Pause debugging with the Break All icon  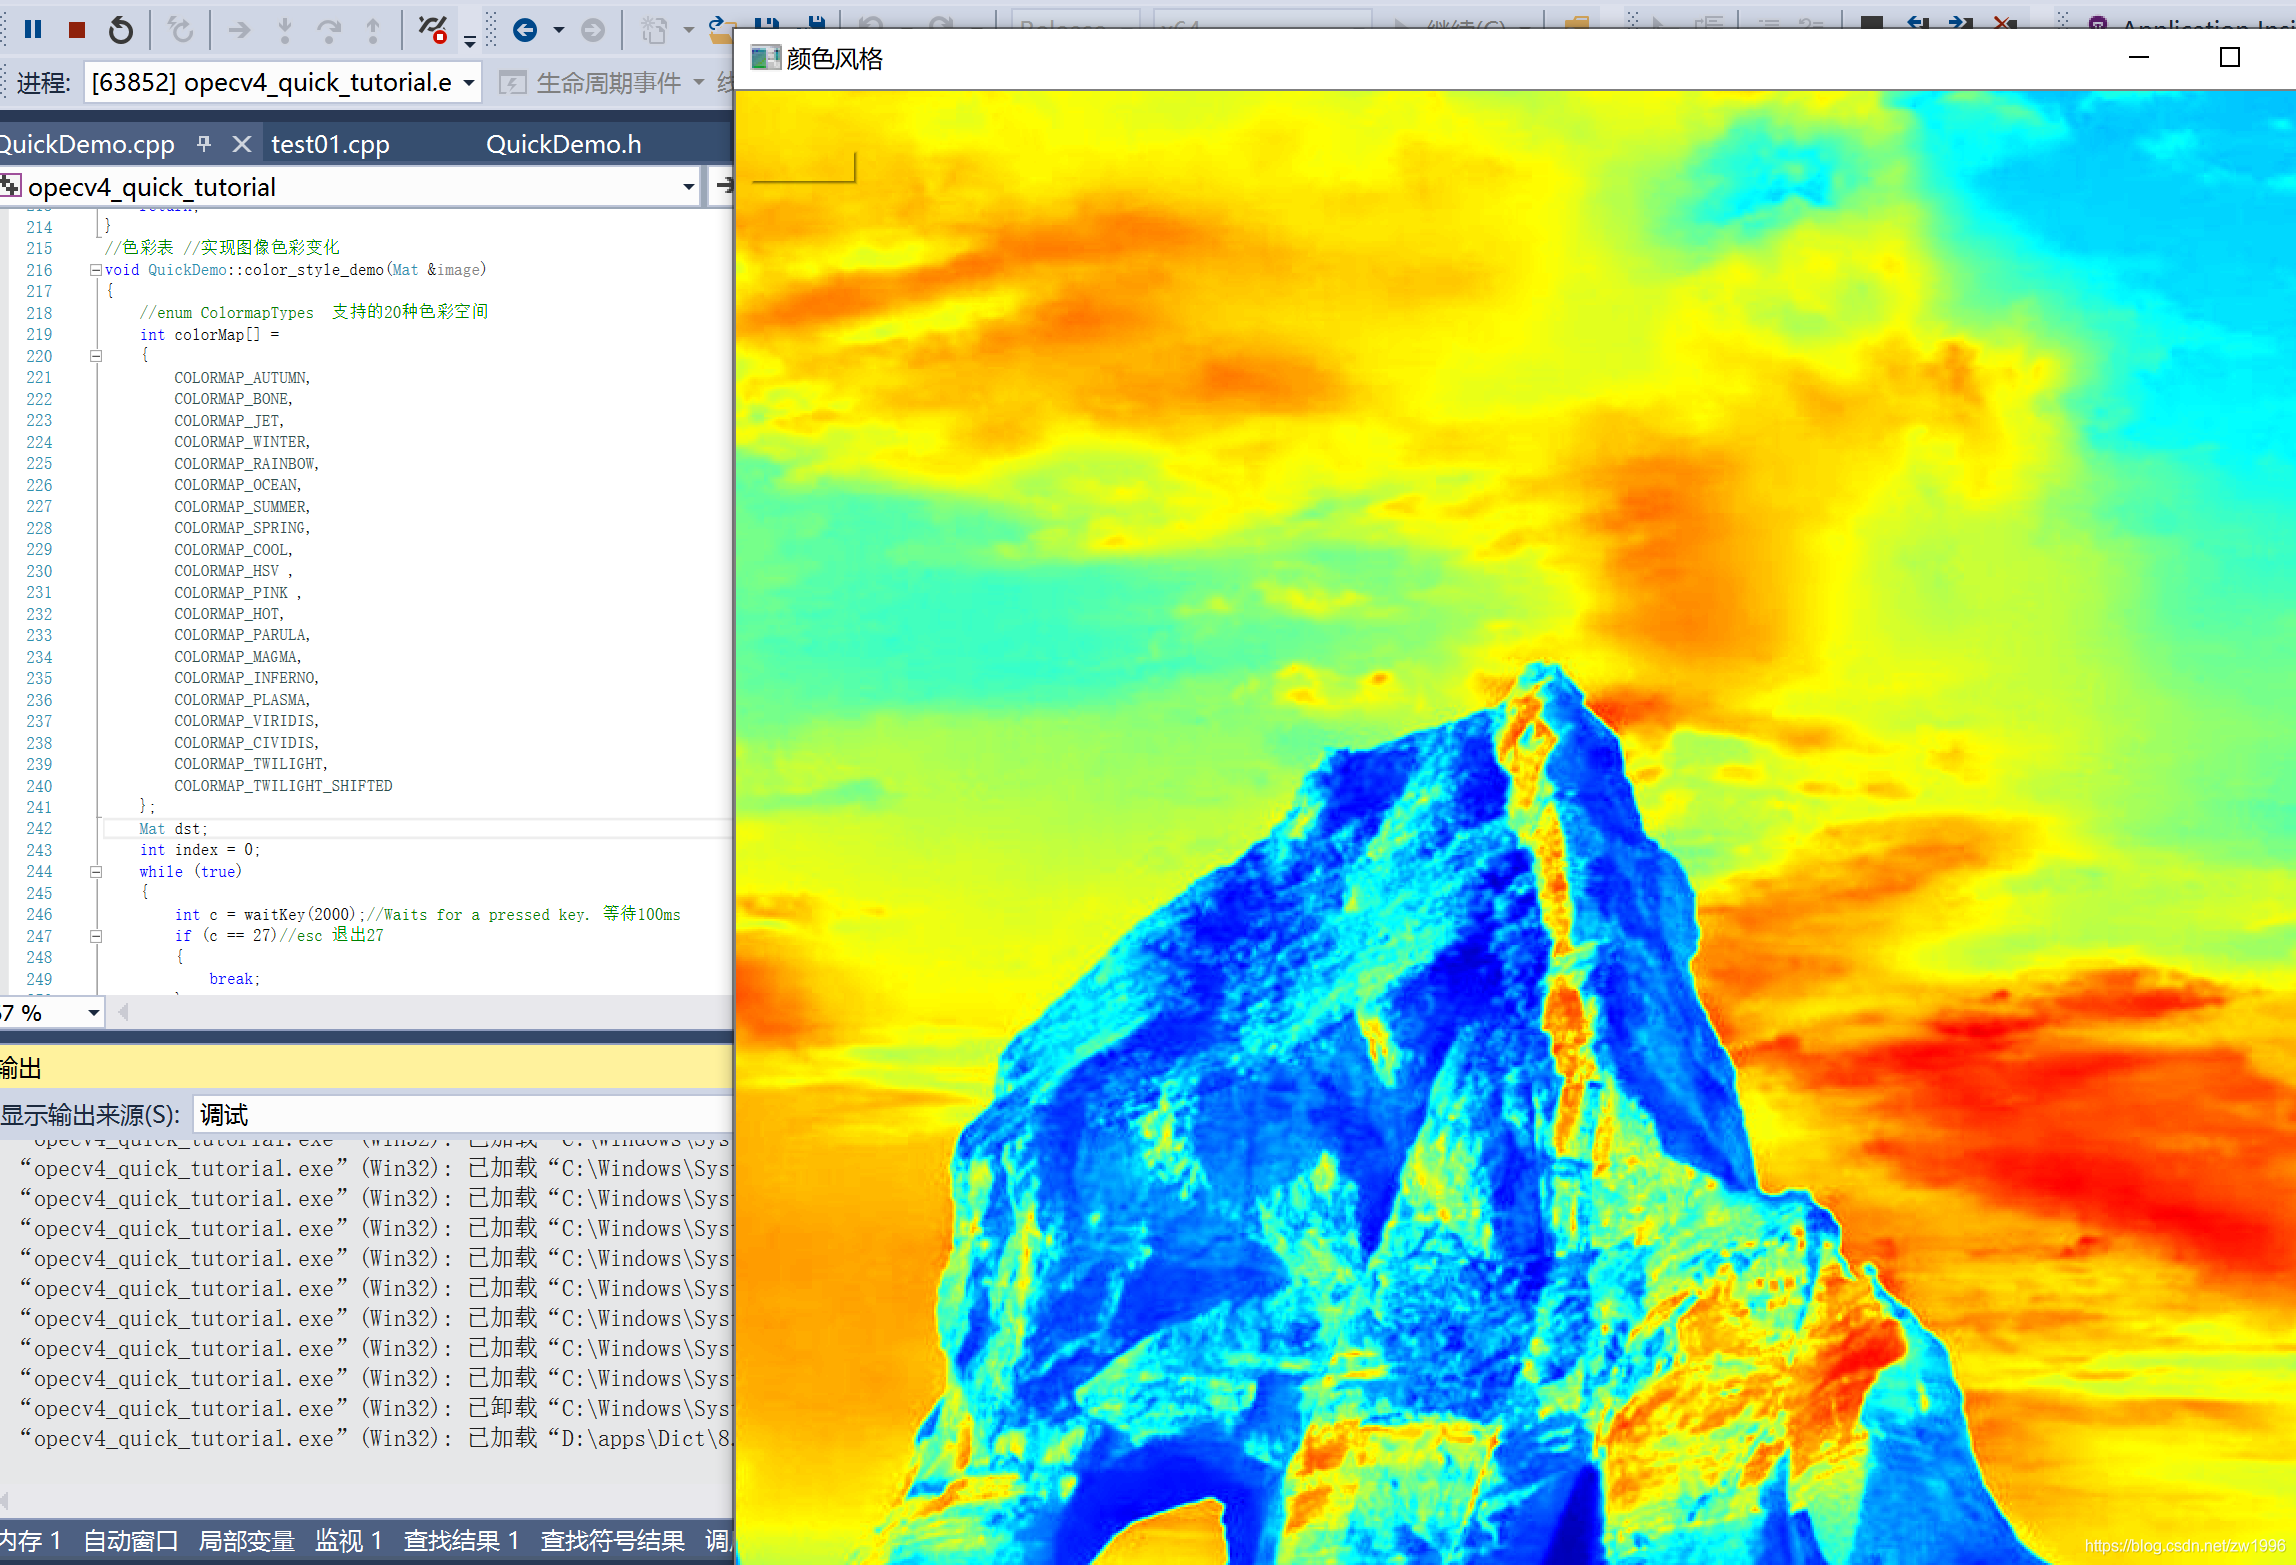[33, 30]
